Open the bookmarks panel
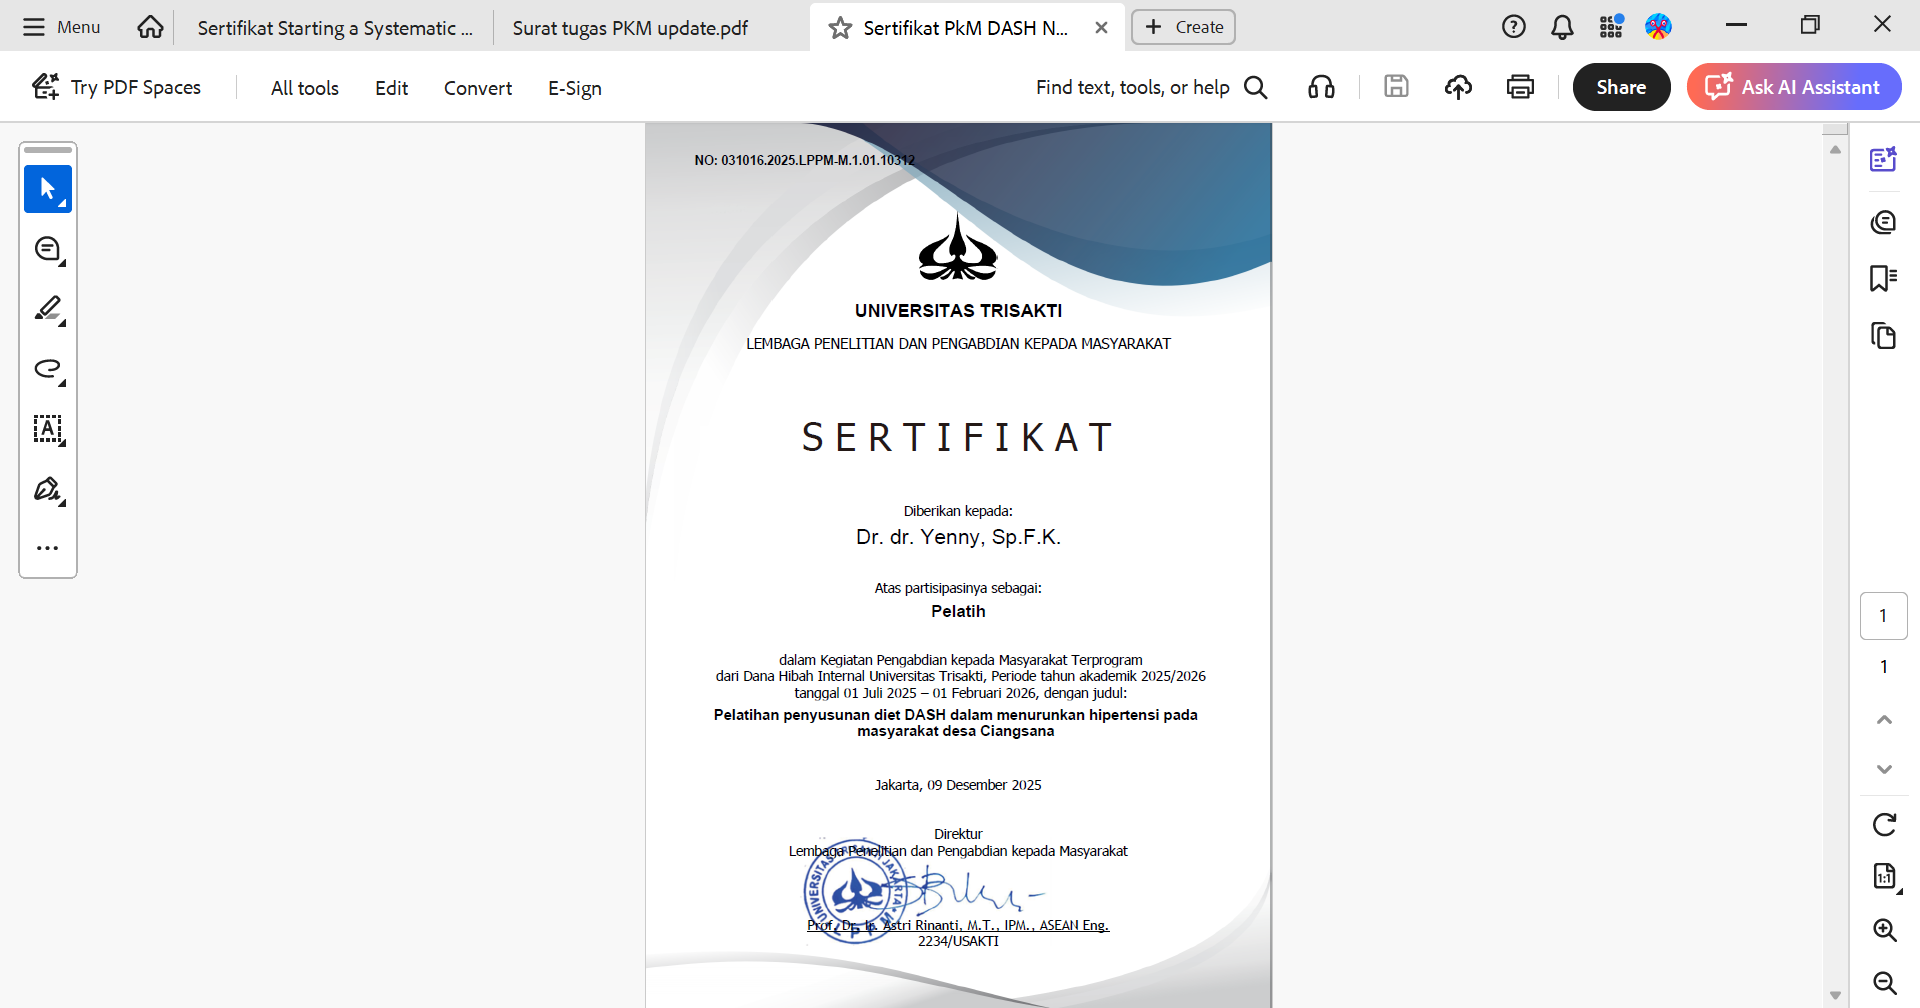1920x1008 pixels. coord(1883,278)
